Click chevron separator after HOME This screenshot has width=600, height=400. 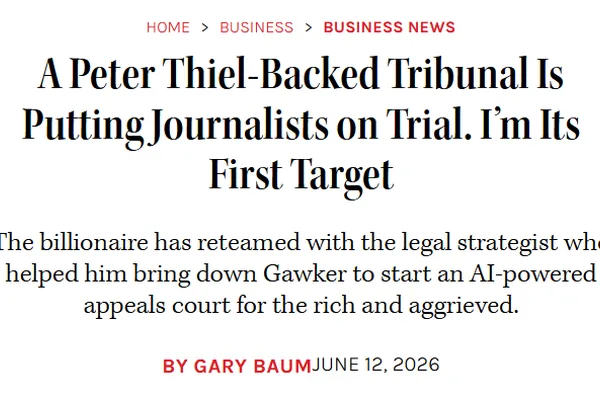(205, 28)
